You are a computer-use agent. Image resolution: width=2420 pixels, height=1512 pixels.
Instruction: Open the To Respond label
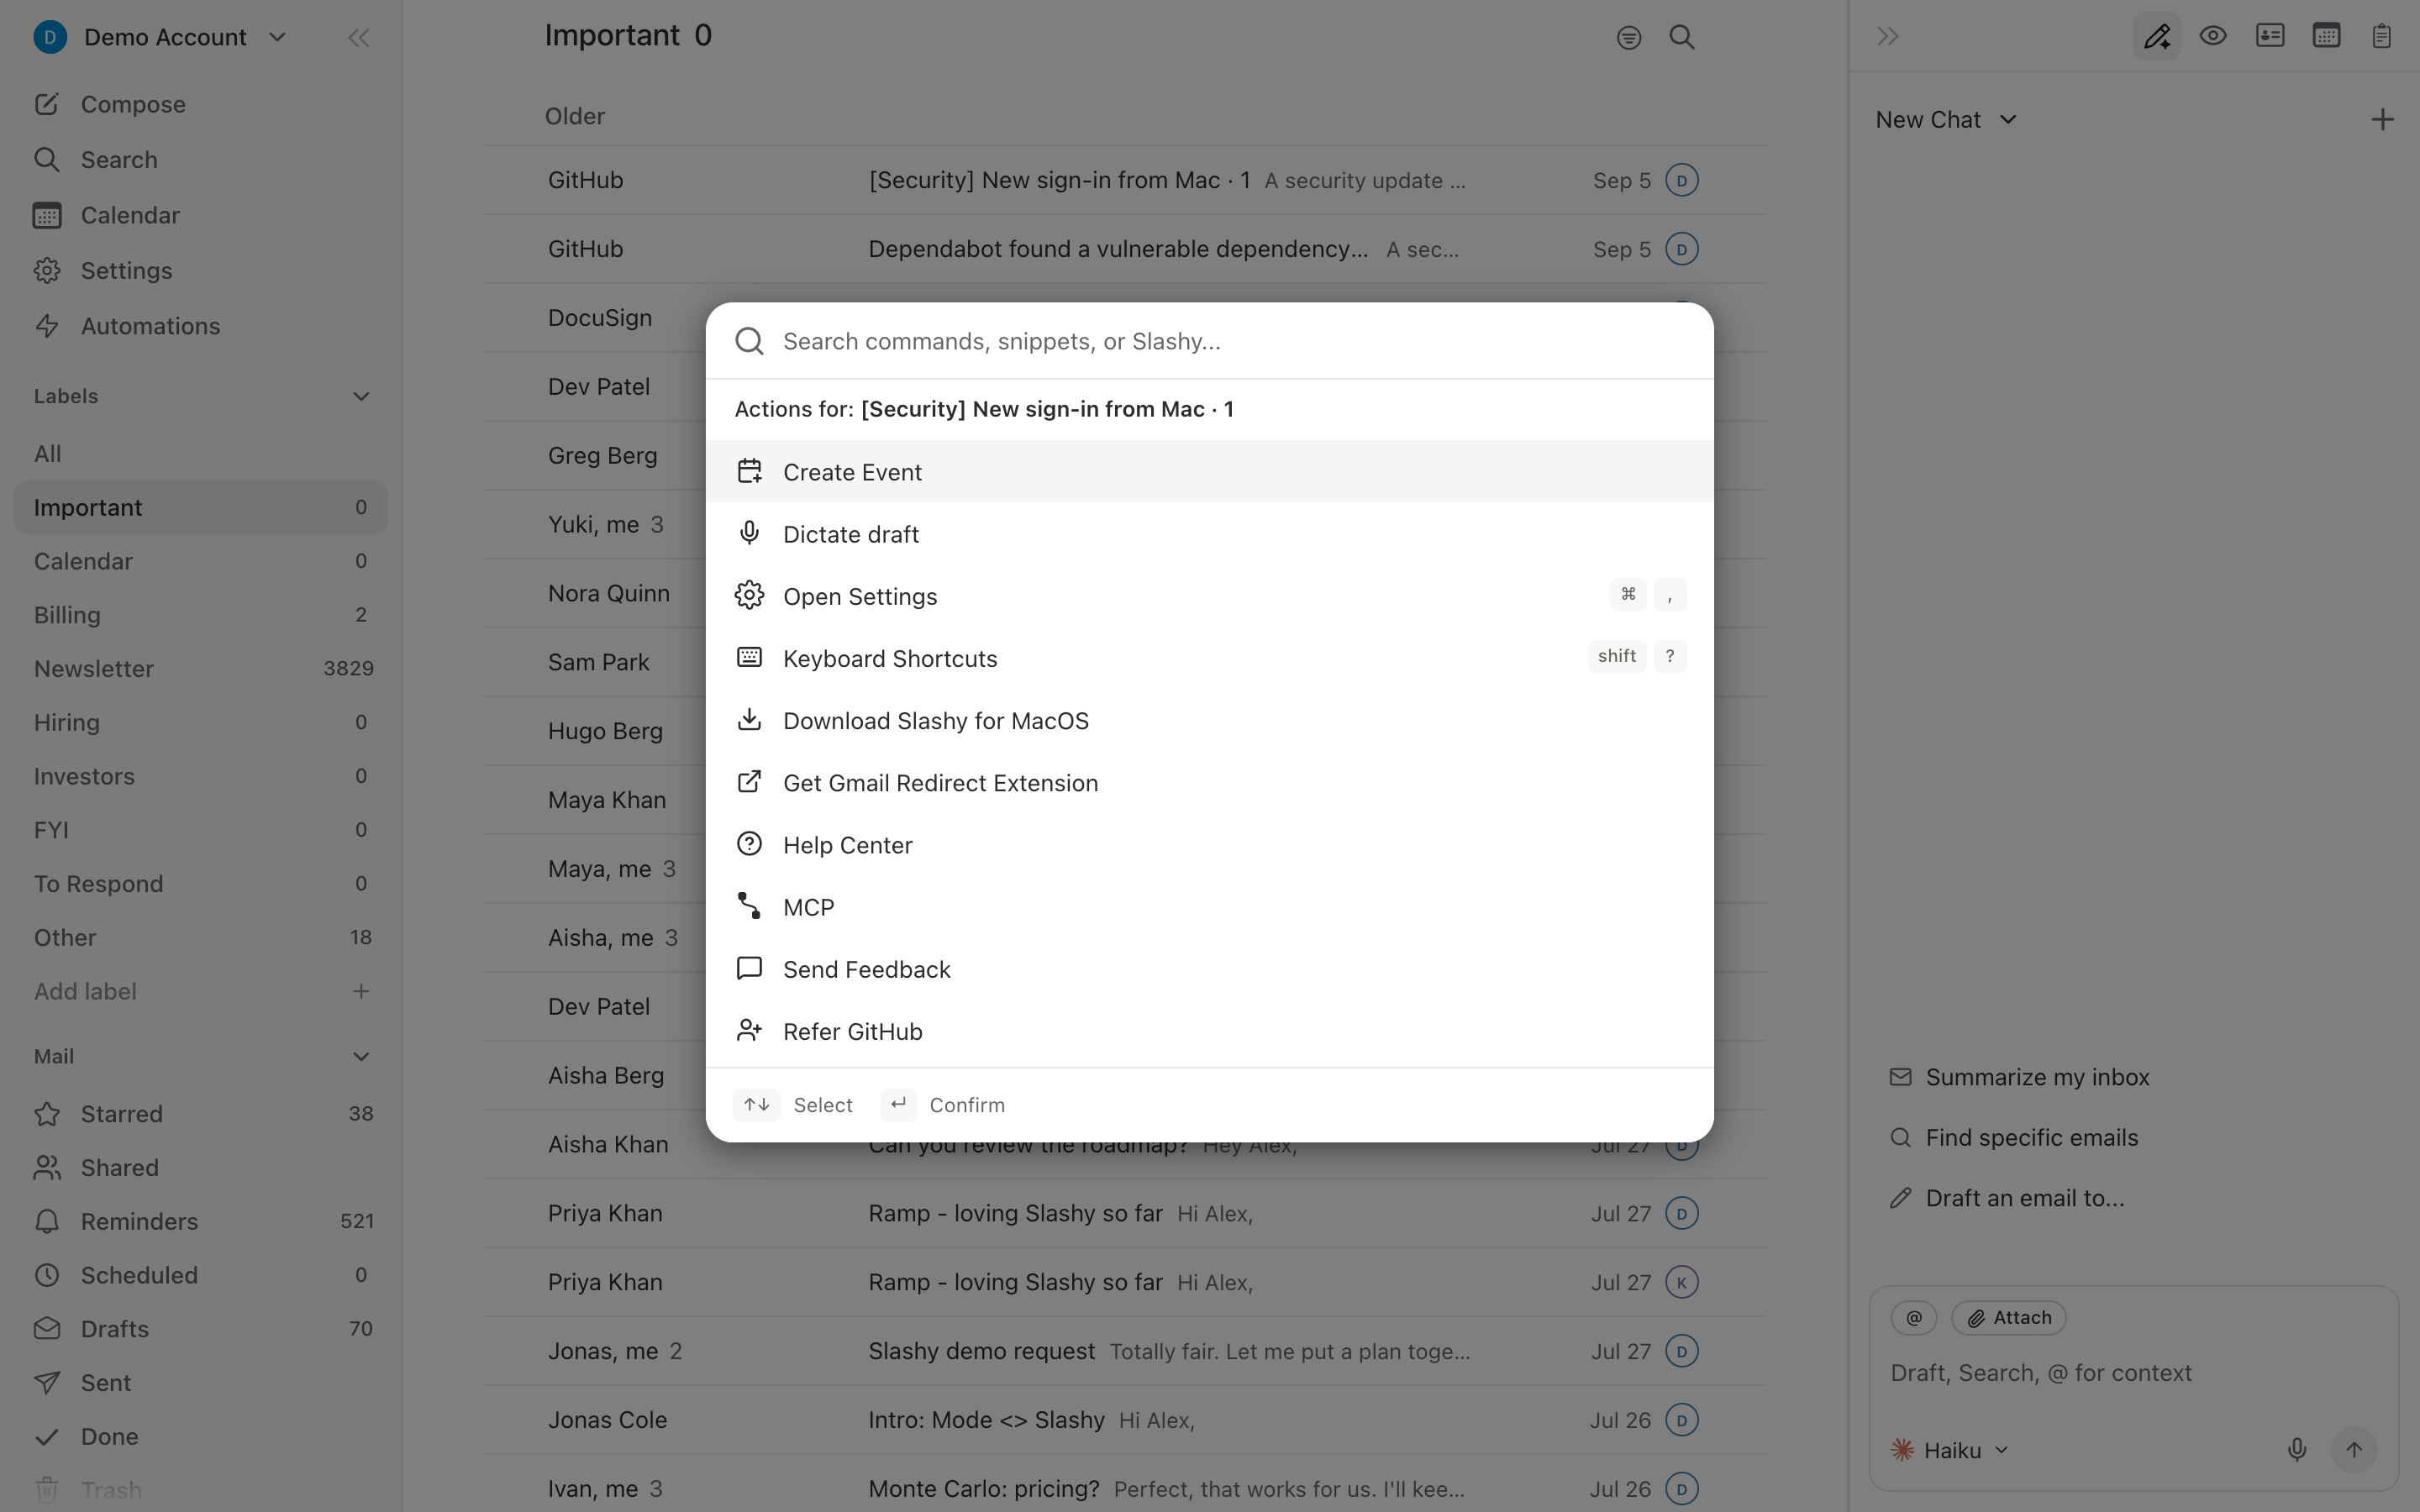200,884
